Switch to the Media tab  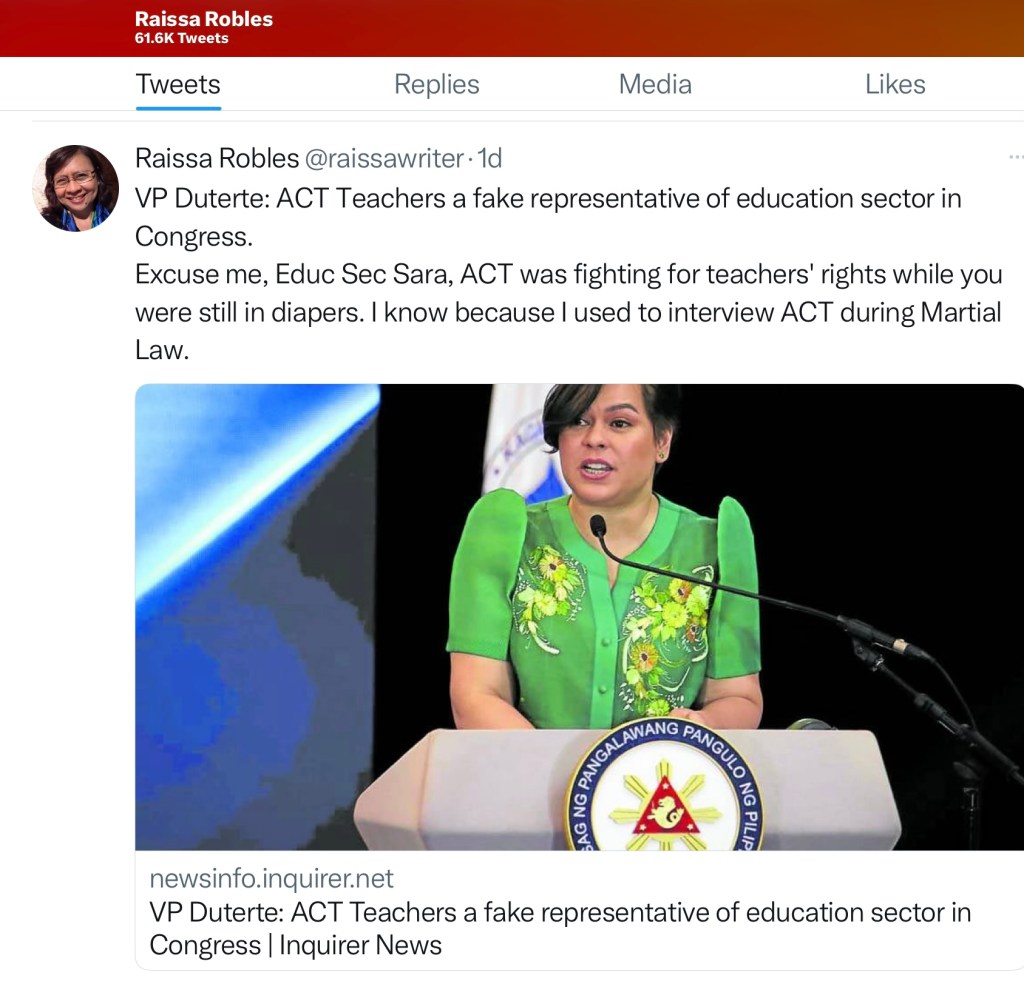click(x=655, y=84)
